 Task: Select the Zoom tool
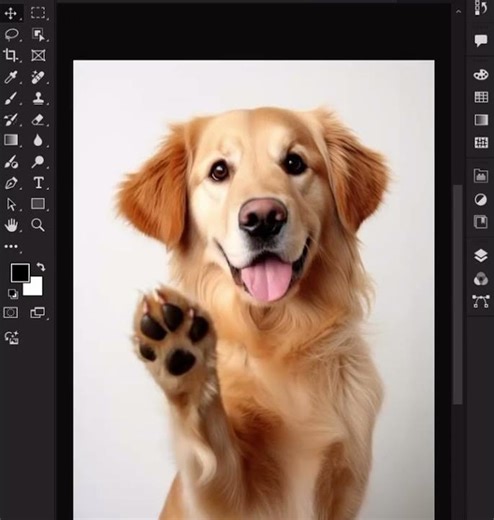38,225
